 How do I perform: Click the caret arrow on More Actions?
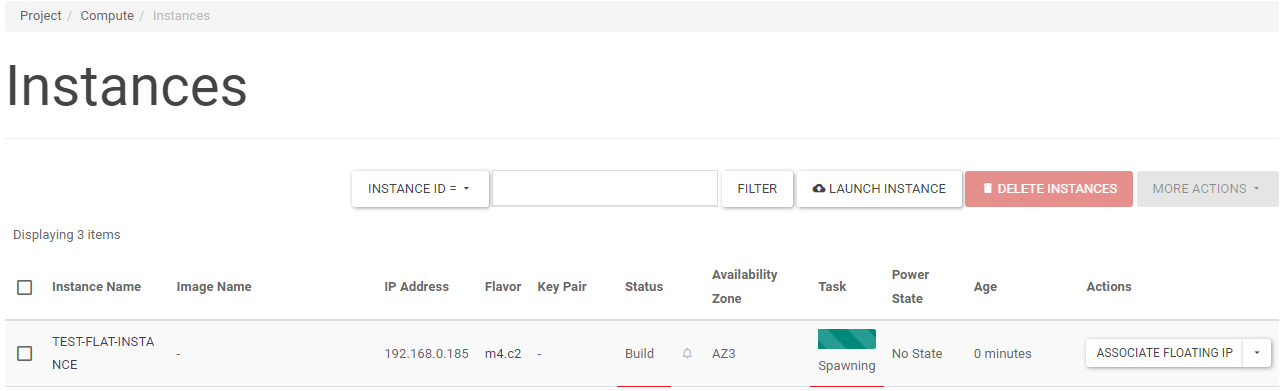click(x=1257, y=189)
